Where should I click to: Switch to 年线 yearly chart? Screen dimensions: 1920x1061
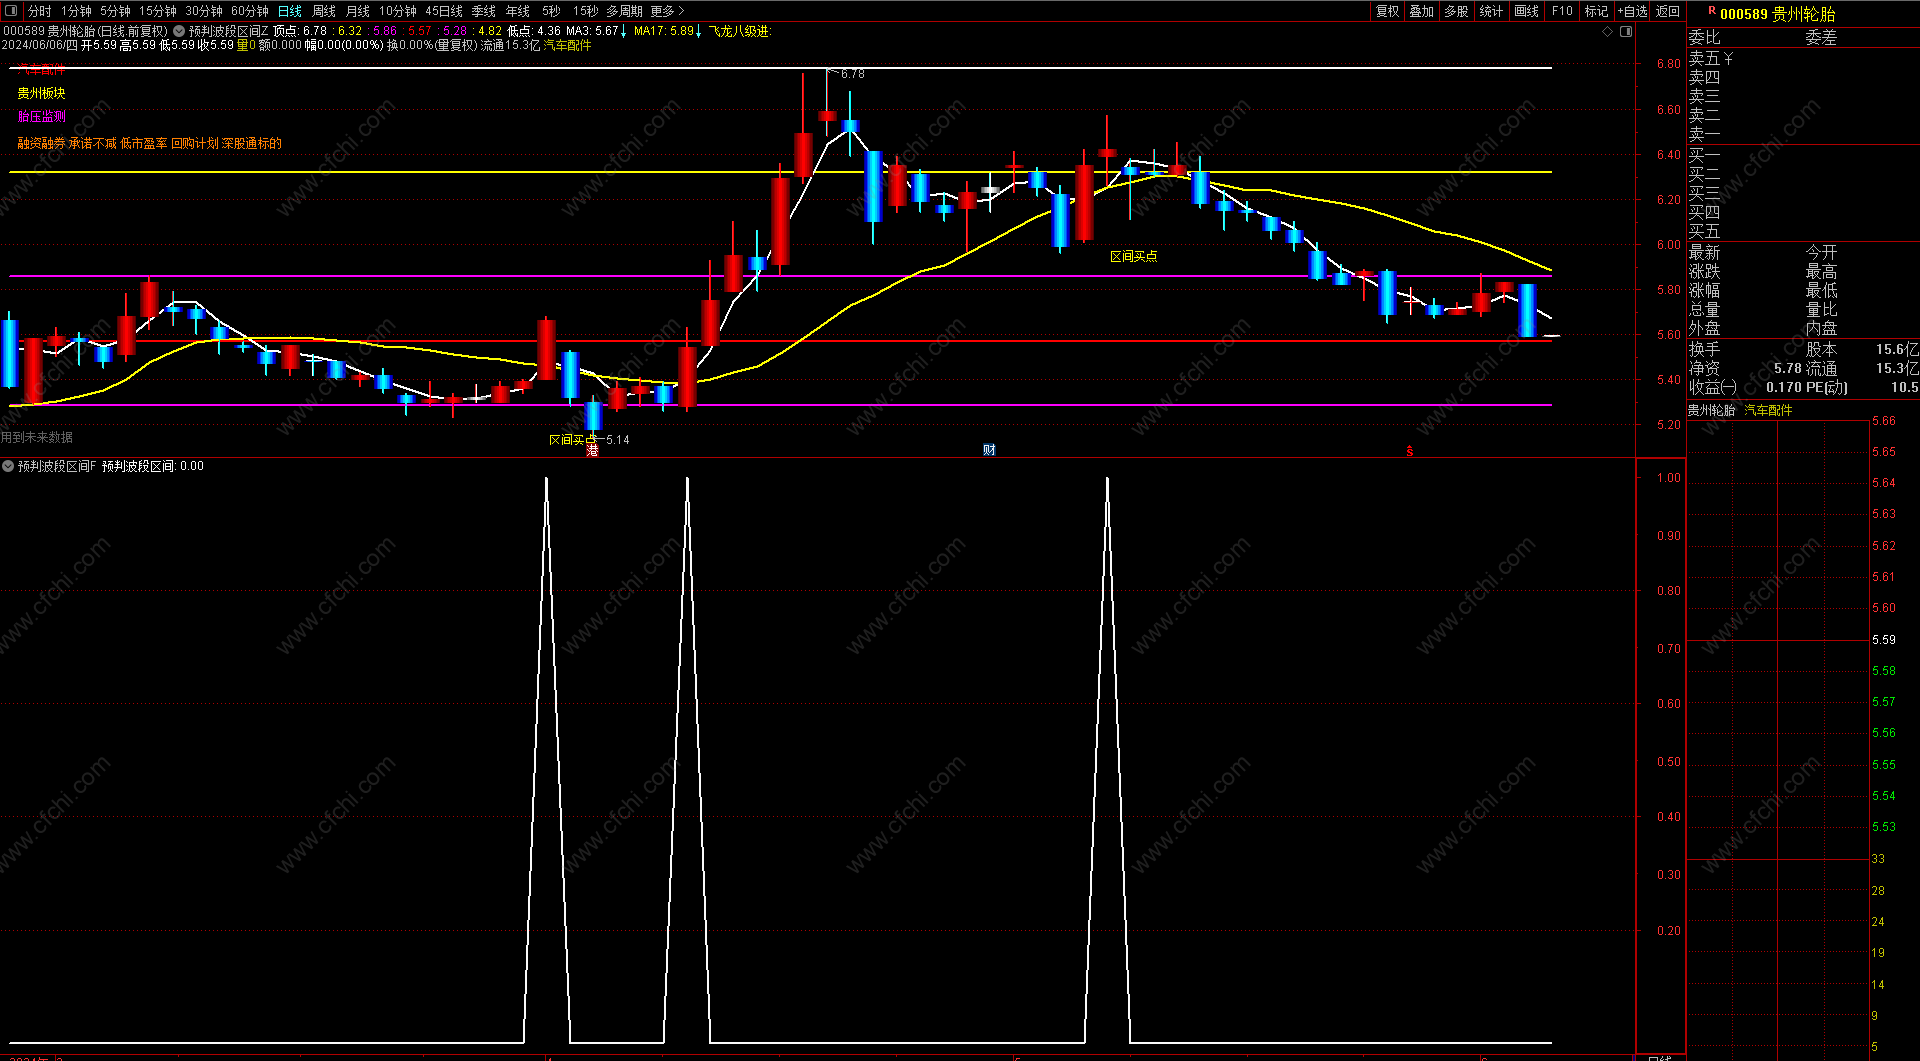tap(518, 11)
